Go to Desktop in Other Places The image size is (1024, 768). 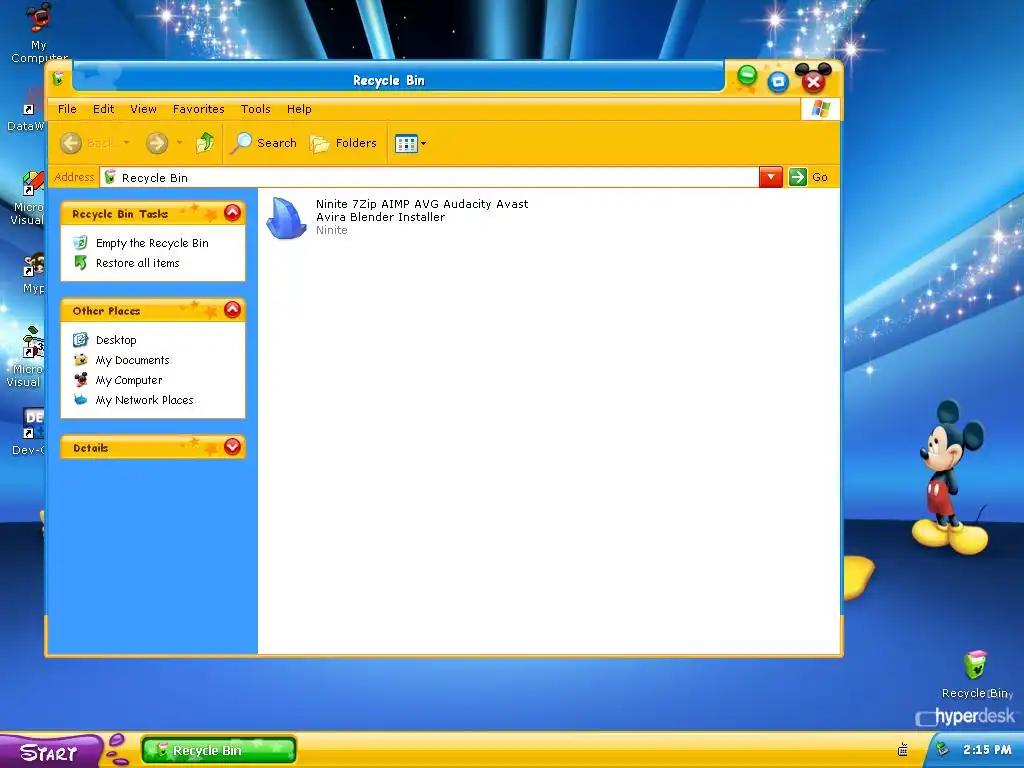tap(116, 340)
